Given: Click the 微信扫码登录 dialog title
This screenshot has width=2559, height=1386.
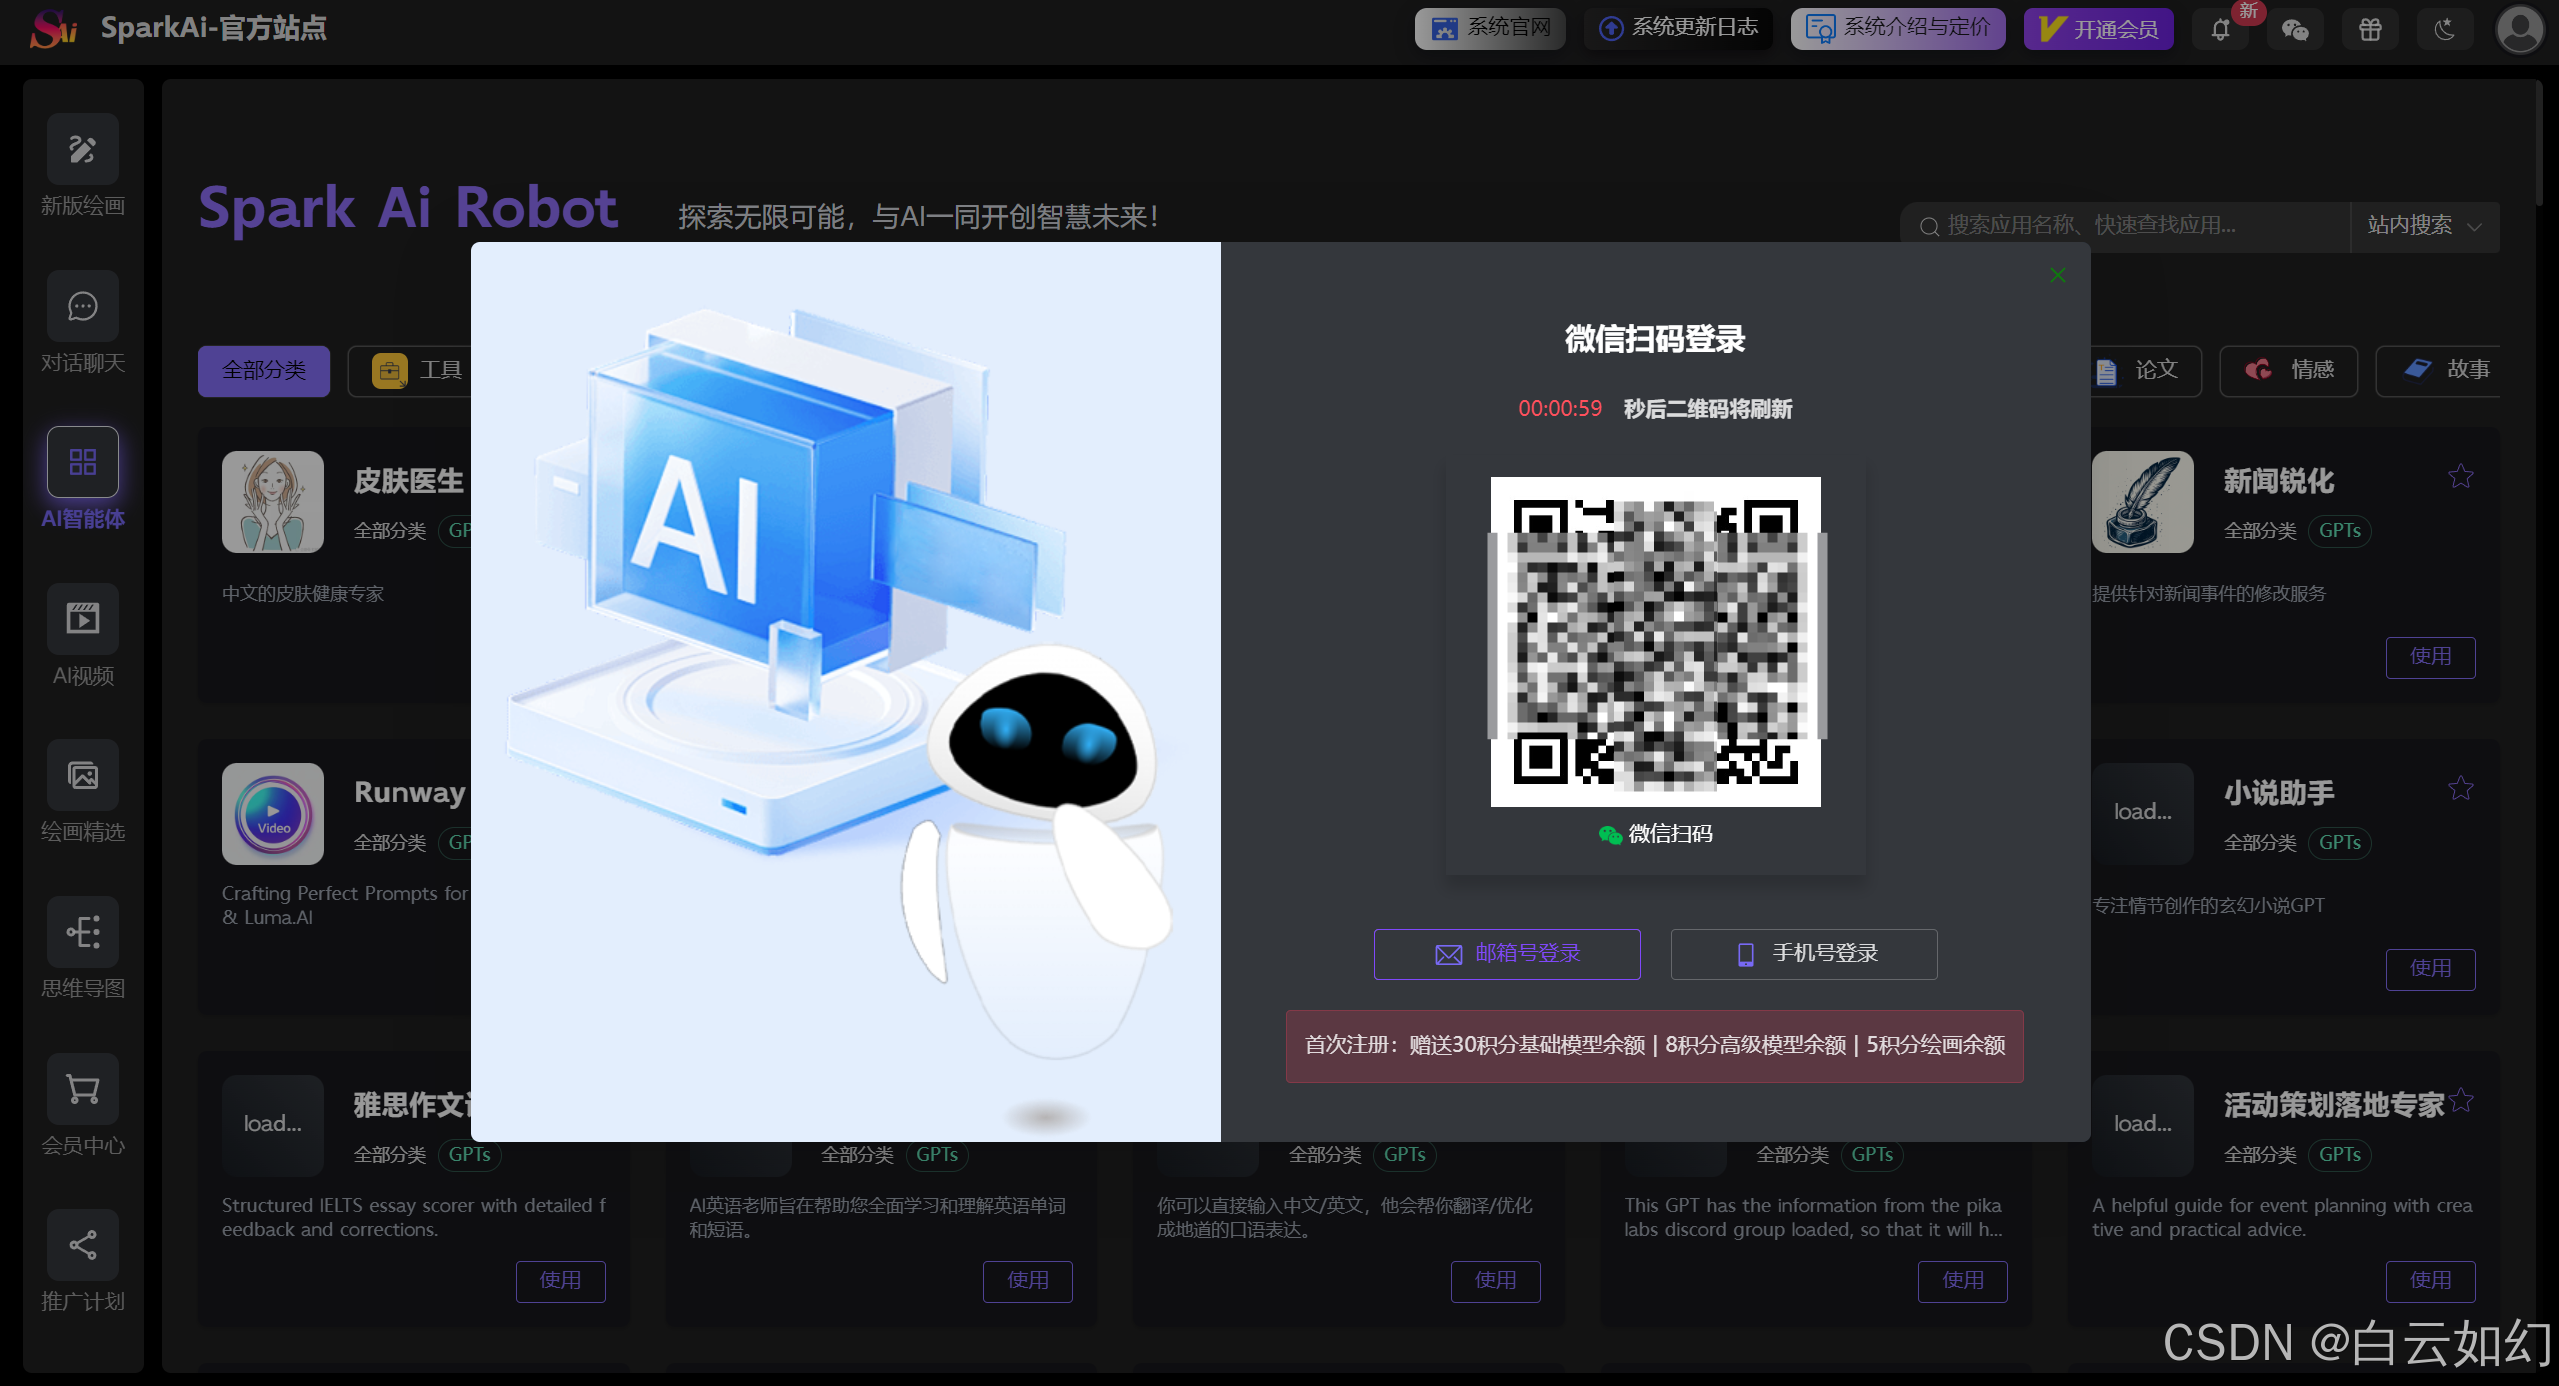Looking at the screenshot, I should click(x=1655, y=339).
